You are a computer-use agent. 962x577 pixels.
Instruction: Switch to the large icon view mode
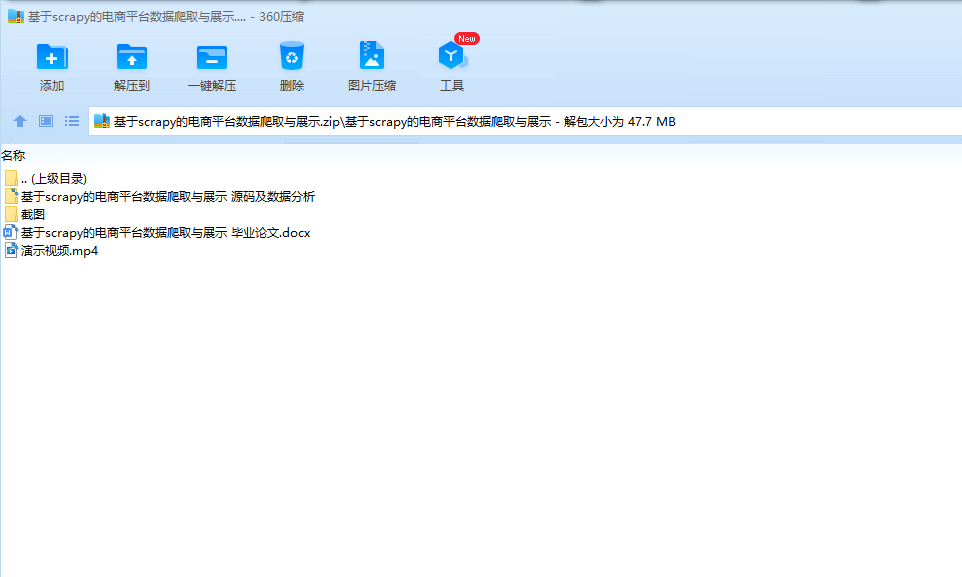tap(46, 121)
